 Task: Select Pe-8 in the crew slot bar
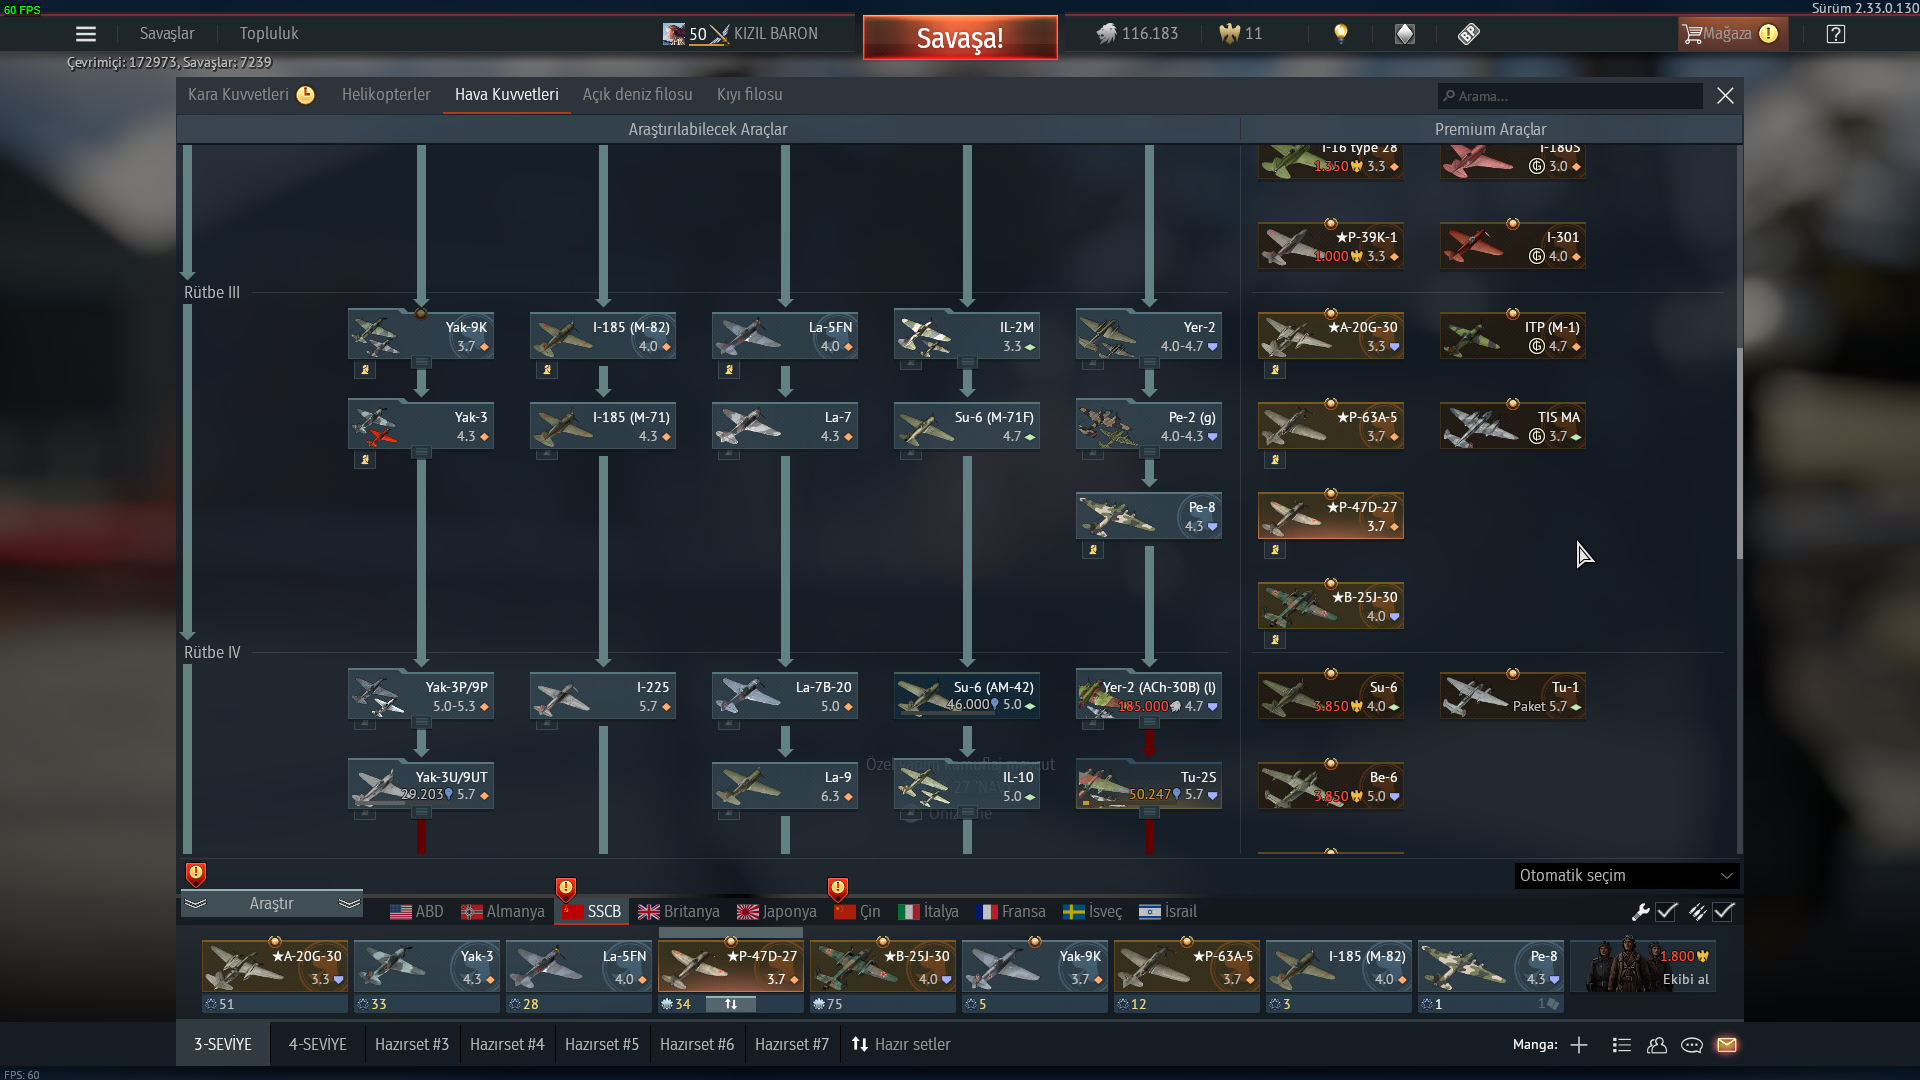pyautogui.click(x=1490, y=966)
